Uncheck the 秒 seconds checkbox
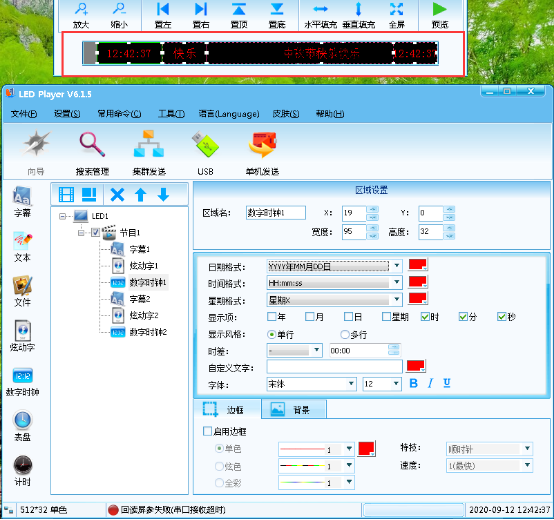The width and height of the screenshot is (554, 520). pos(502,317)
